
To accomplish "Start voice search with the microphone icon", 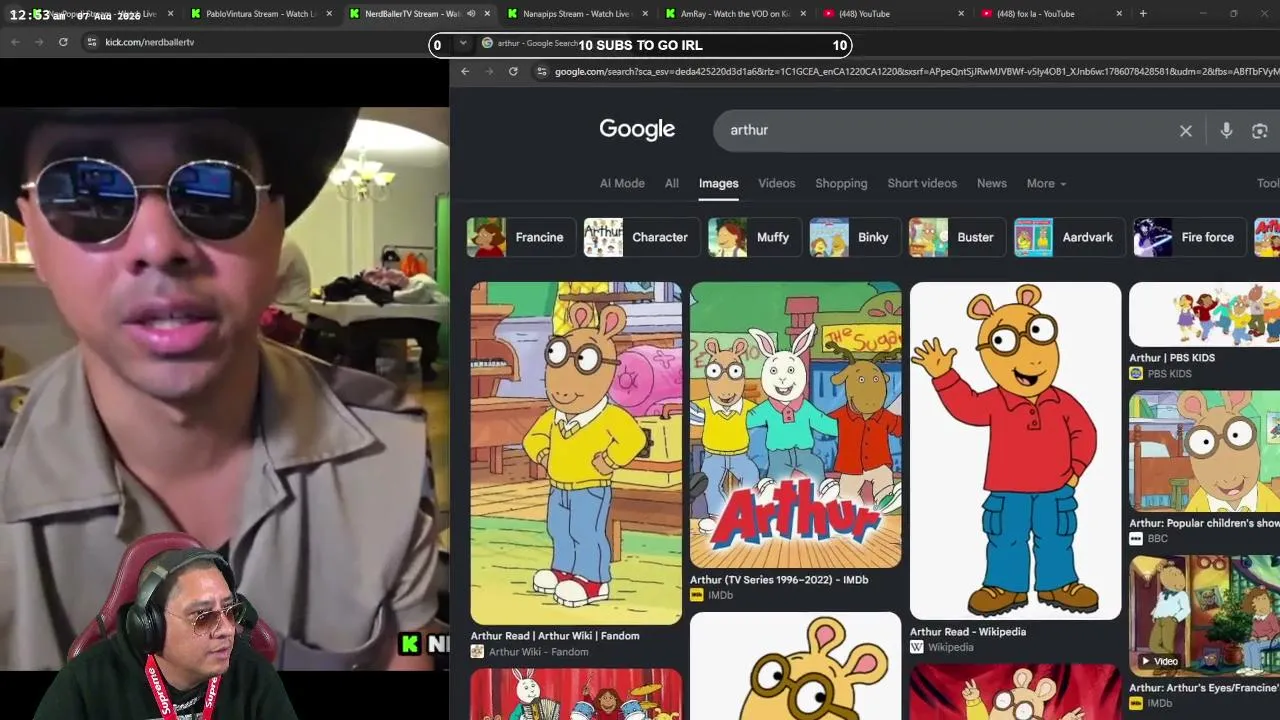I will (x=1226, y=131).
